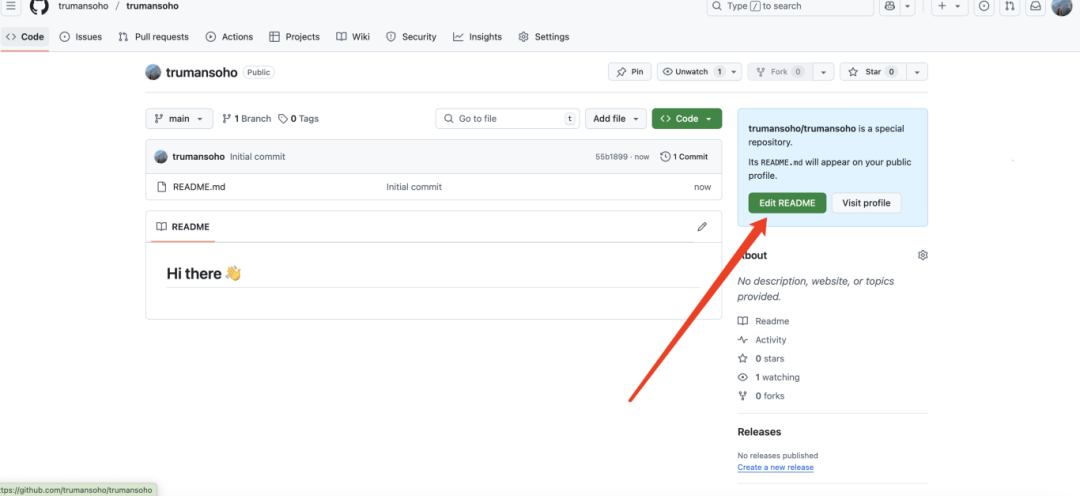1080x496 pixels.
Task: Expand the main branch dropdown
Action: pyautogui.click(x=179, y=118)
